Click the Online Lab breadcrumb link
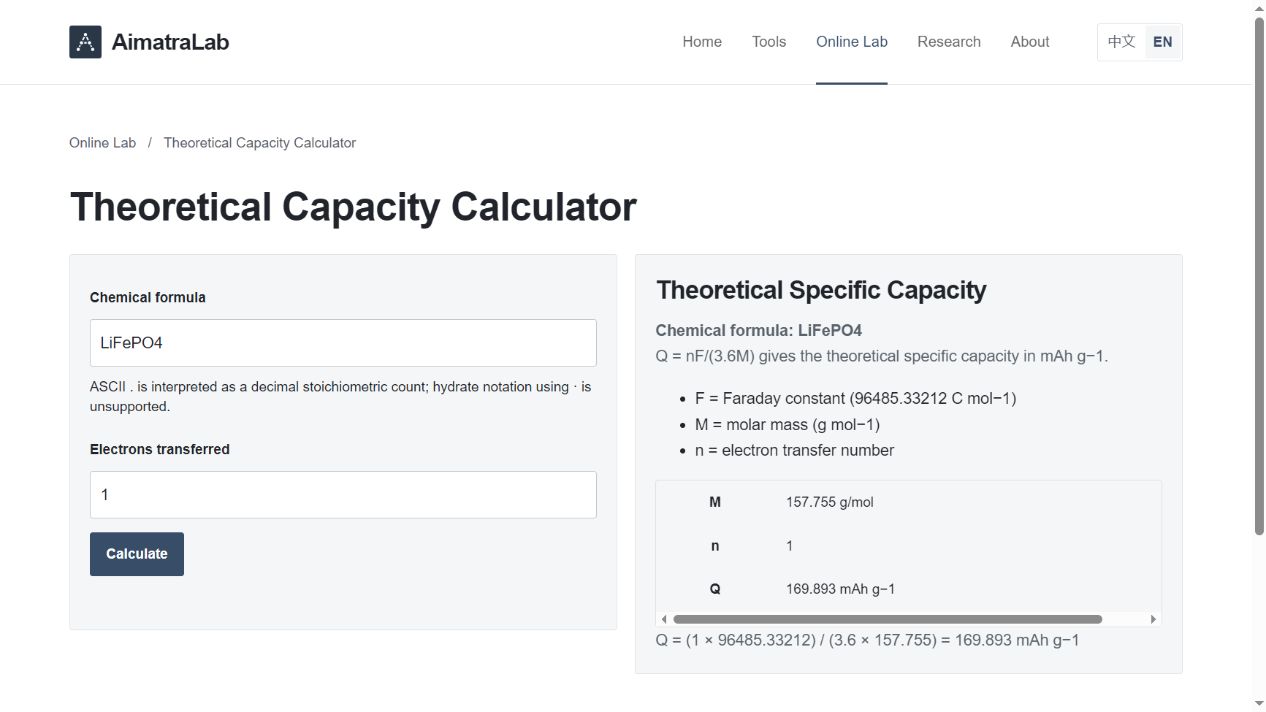 pyautogui.click(x=102, y=143)
